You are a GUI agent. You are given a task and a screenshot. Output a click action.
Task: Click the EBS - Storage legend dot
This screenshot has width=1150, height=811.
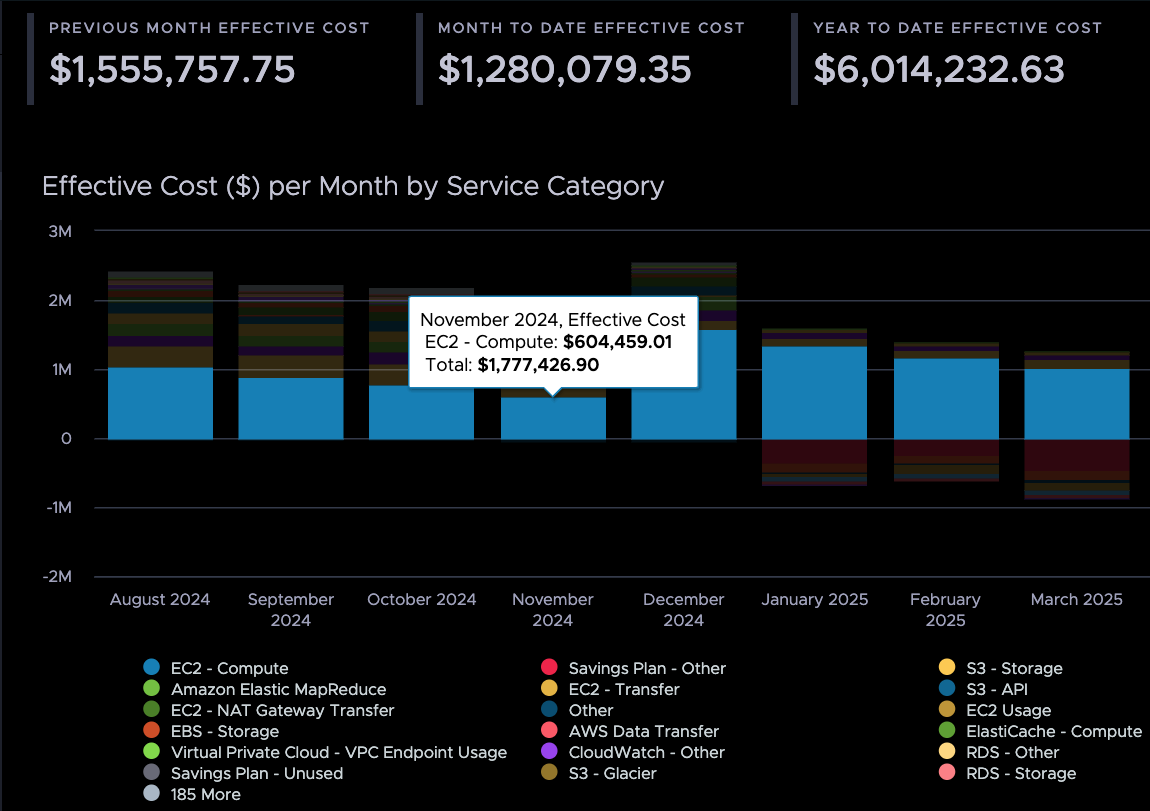coord(150,730)
